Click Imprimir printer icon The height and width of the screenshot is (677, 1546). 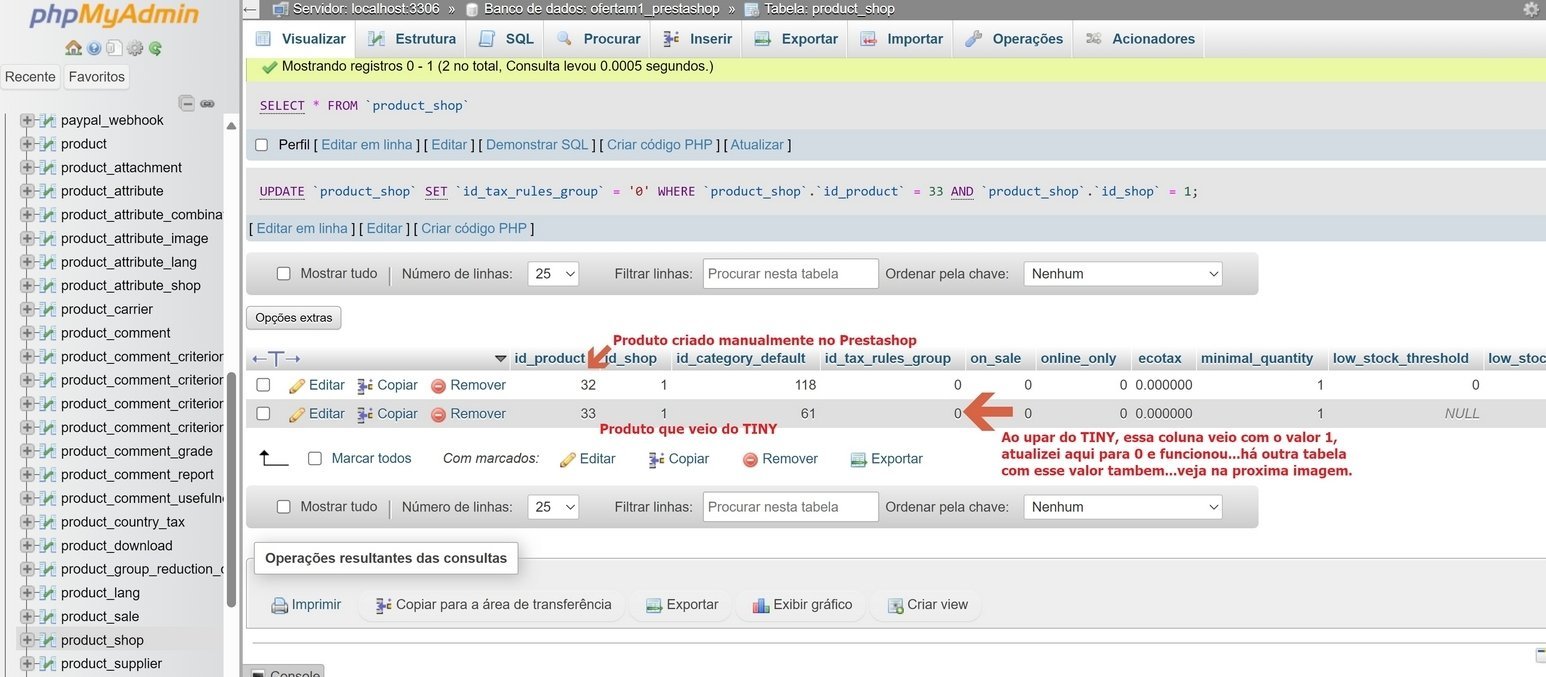(280, 605)
